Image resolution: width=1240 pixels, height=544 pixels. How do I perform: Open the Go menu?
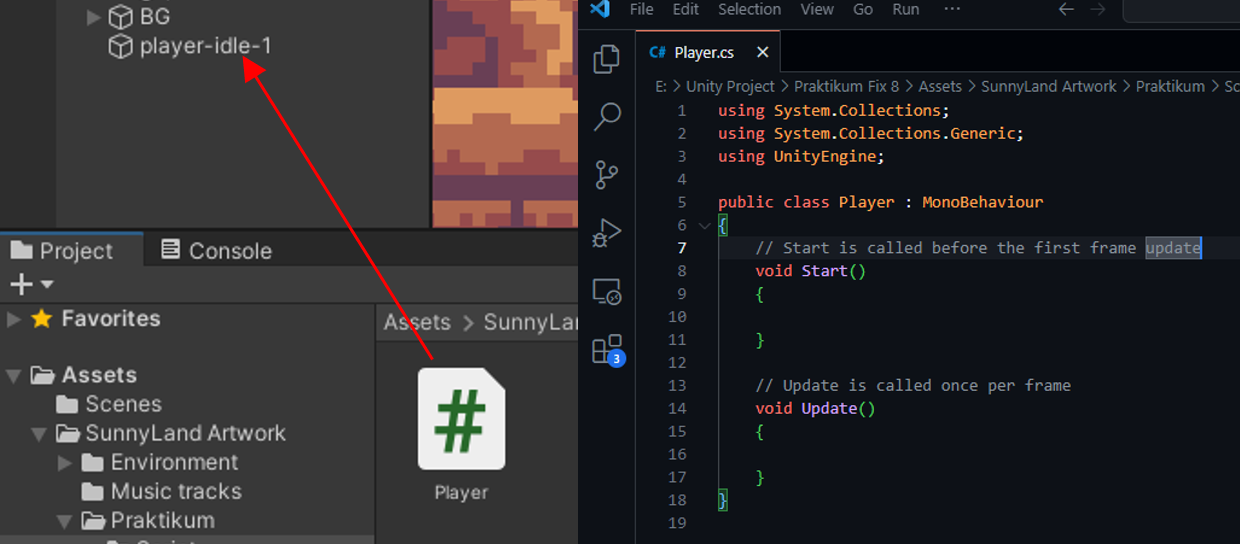[863, 9]
